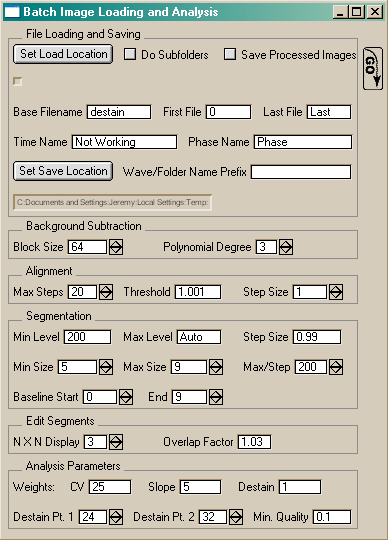Toggle Save Processed Images checkbox
388x540 pixels.
pyautogui.click(x=230, y=54)
